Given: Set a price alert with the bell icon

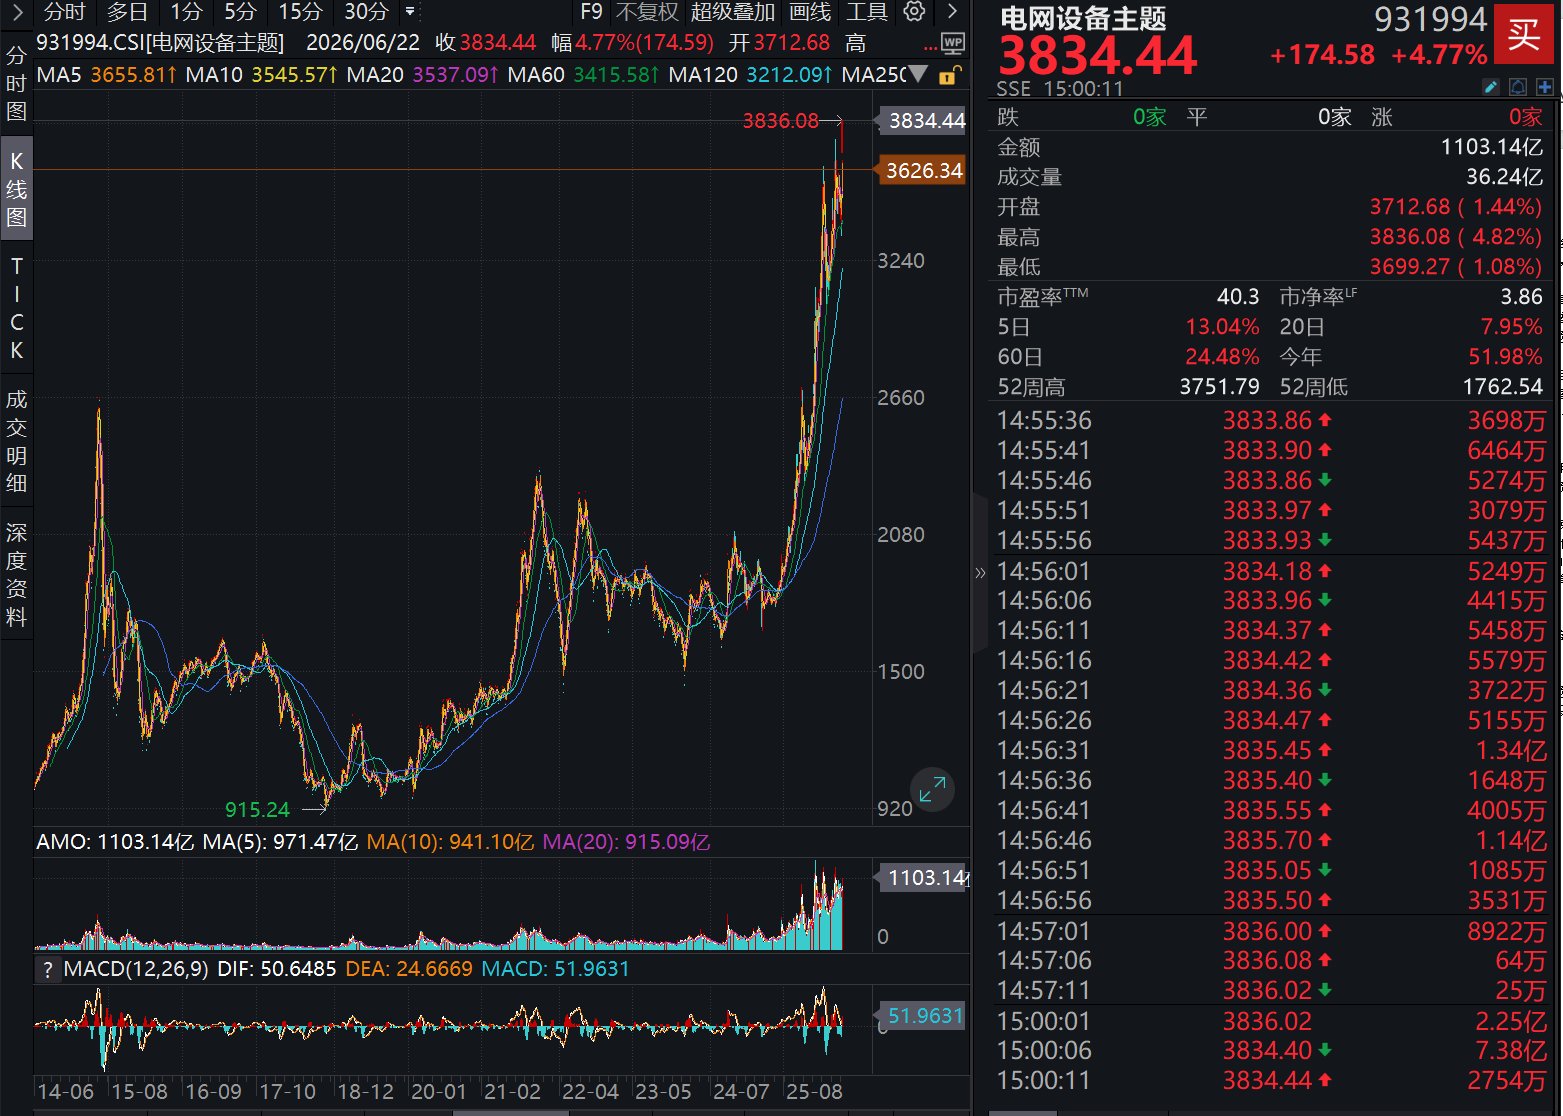Looking at the screenshot, I should click(1518, 87).
